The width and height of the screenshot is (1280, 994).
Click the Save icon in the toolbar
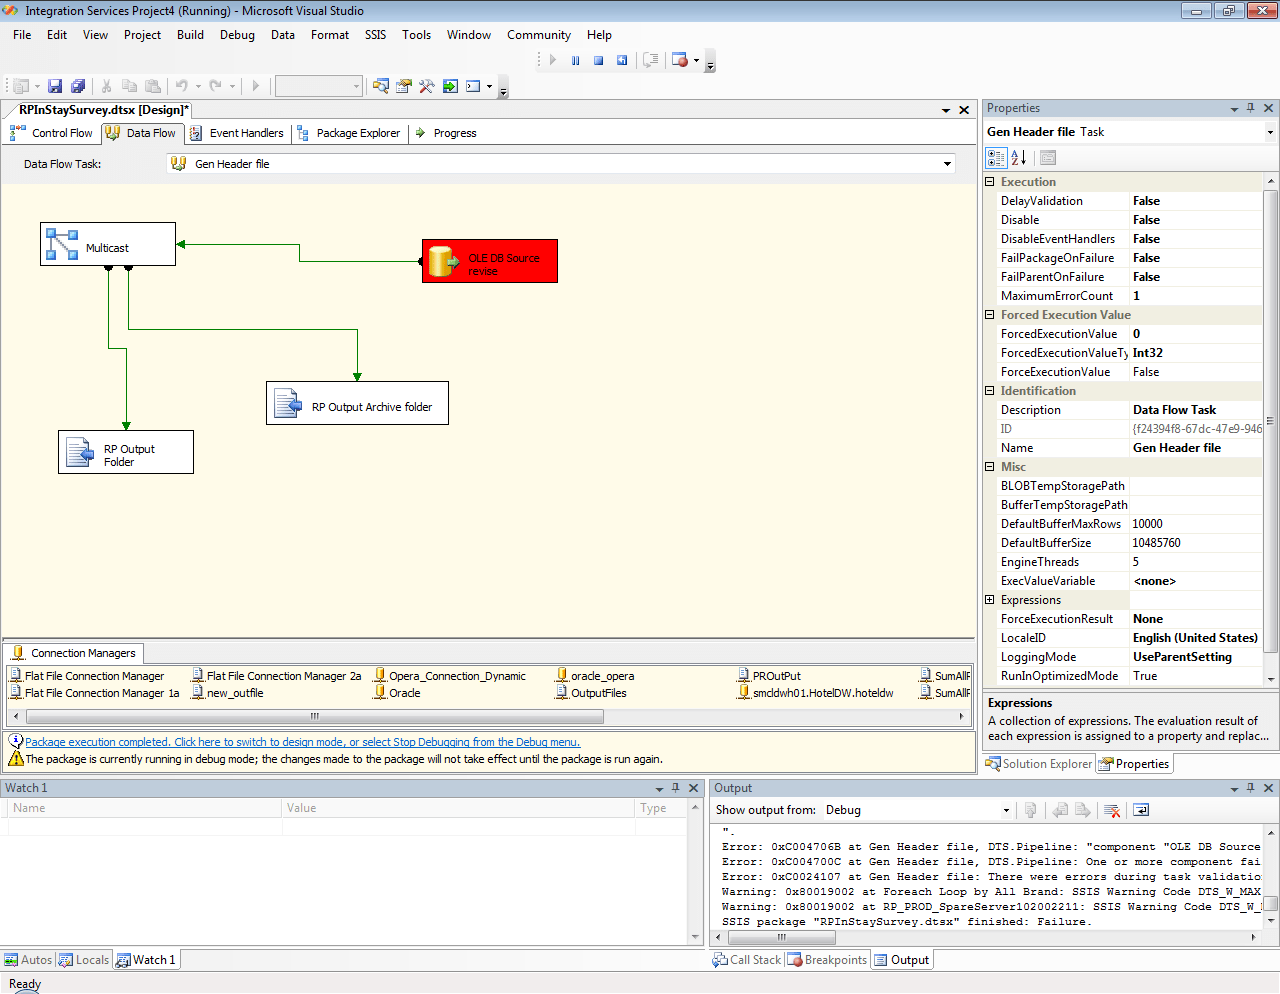(x=55, y=86)
